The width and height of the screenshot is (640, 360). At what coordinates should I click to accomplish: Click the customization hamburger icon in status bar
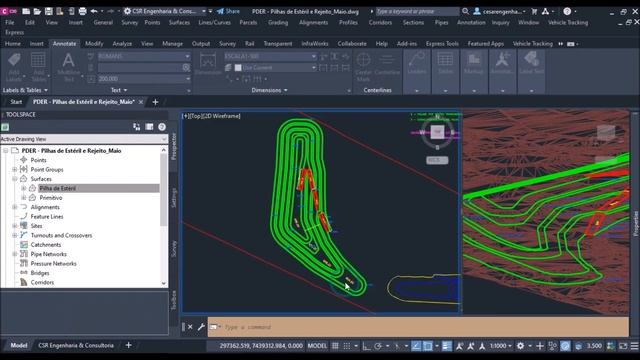(634, 346)
